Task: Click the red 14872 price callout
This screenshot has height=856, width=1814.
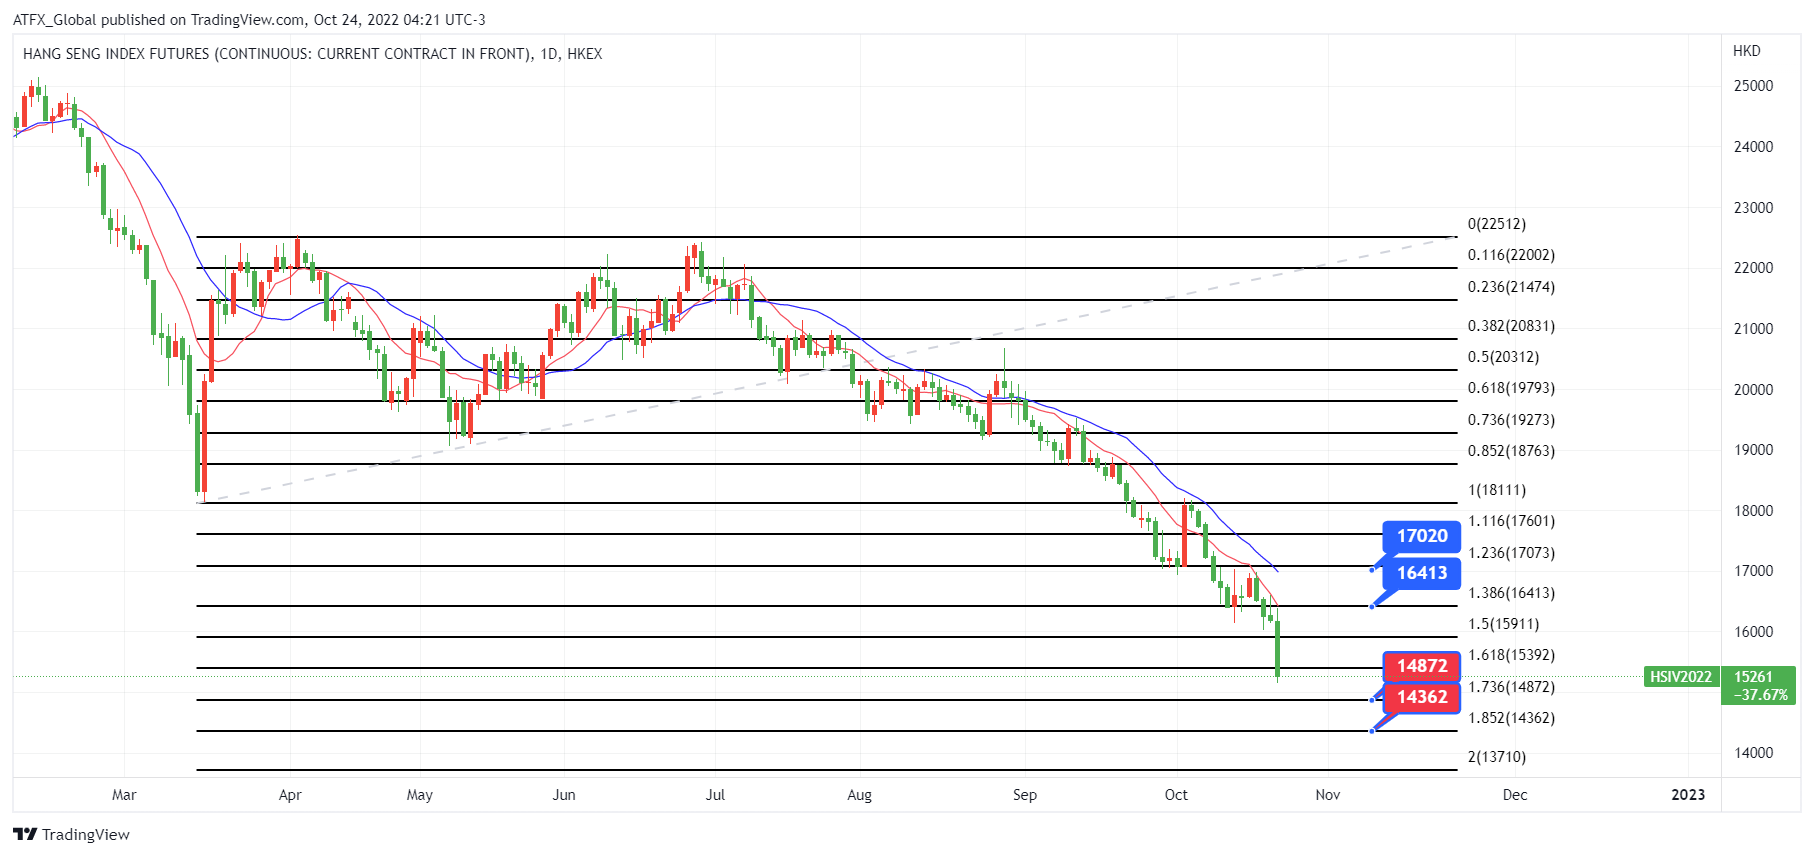Action: pyautogui.click(x=1422, y=666)
